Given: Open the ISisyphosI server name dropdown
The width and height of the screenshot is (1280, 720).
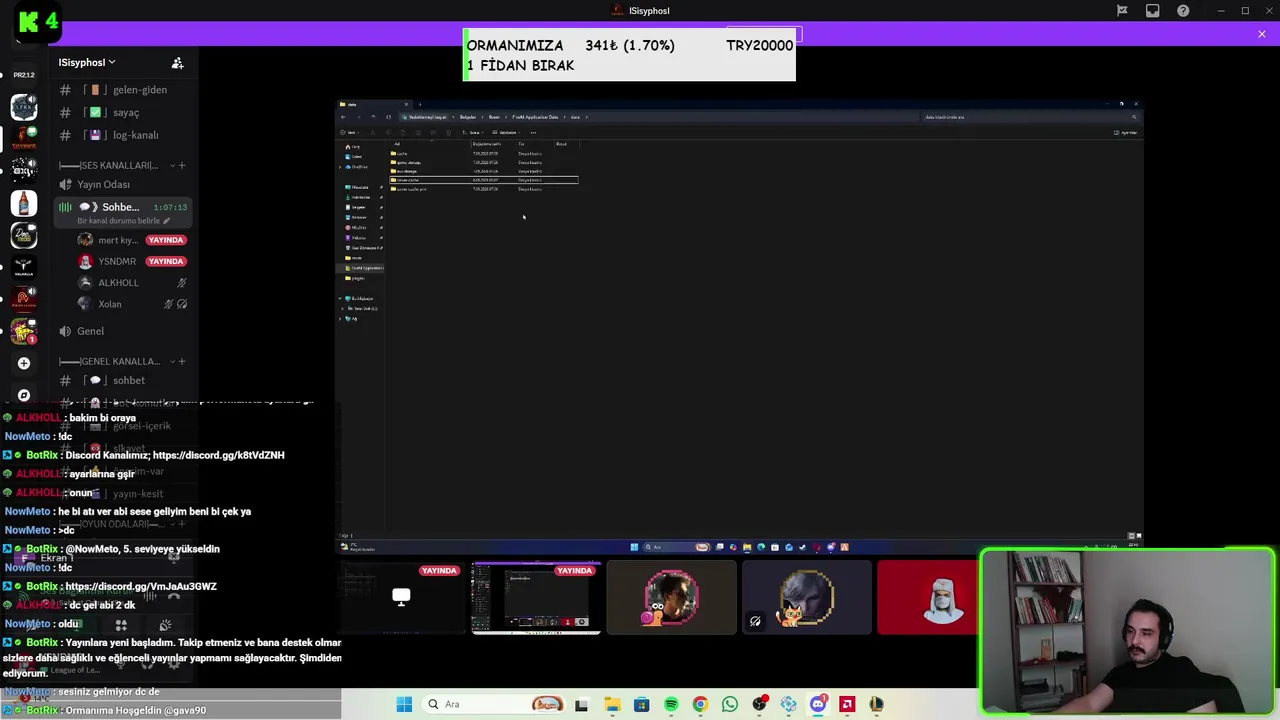Looking at the screenshot, I should pyautogui.click(x=86, y=62).
